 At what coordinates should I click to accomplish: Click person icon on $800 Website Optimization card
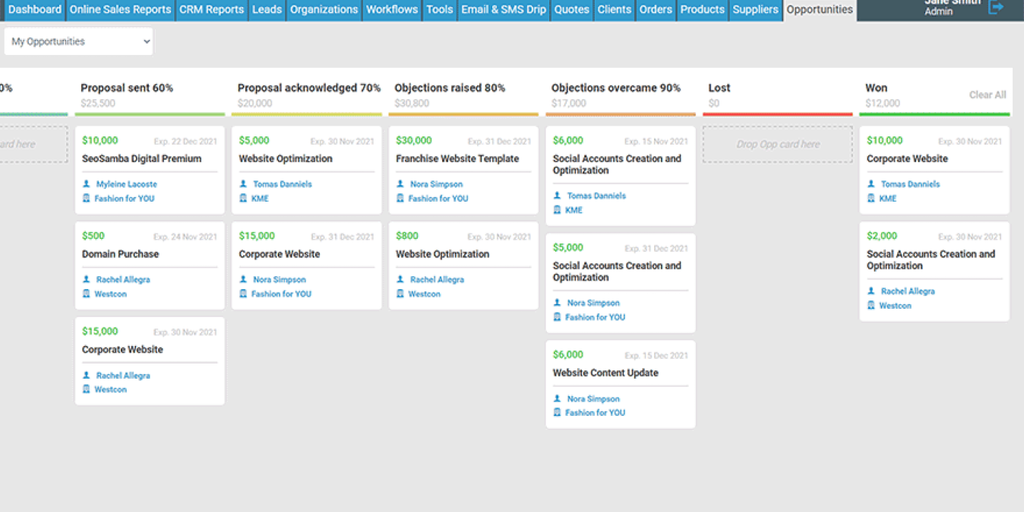[x=400, y=280]
